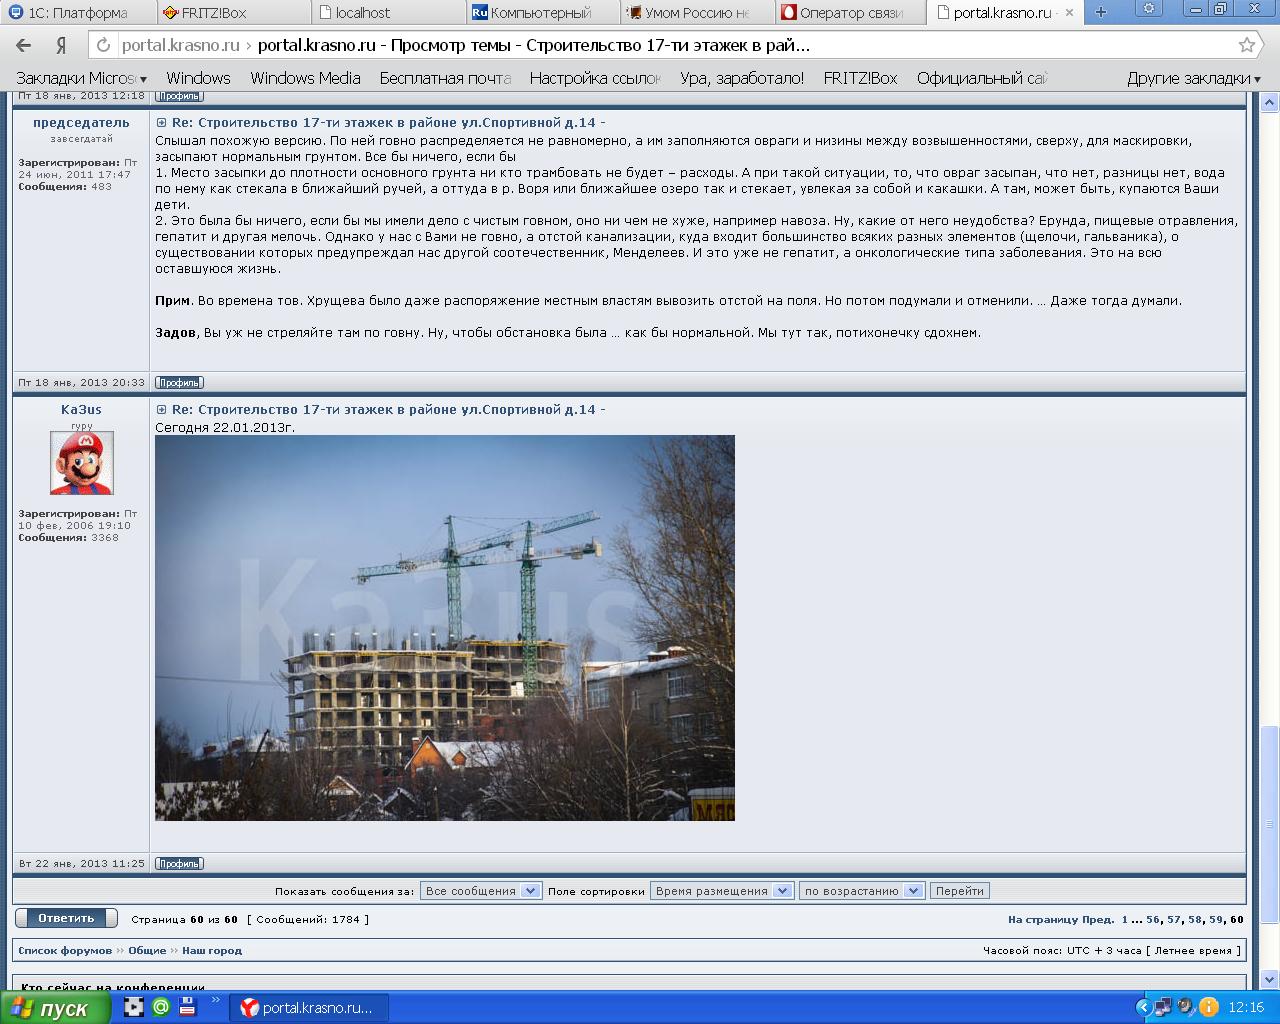
Task: Click the floppy disk quick launch icon
Action: (x=186, y=1008)
